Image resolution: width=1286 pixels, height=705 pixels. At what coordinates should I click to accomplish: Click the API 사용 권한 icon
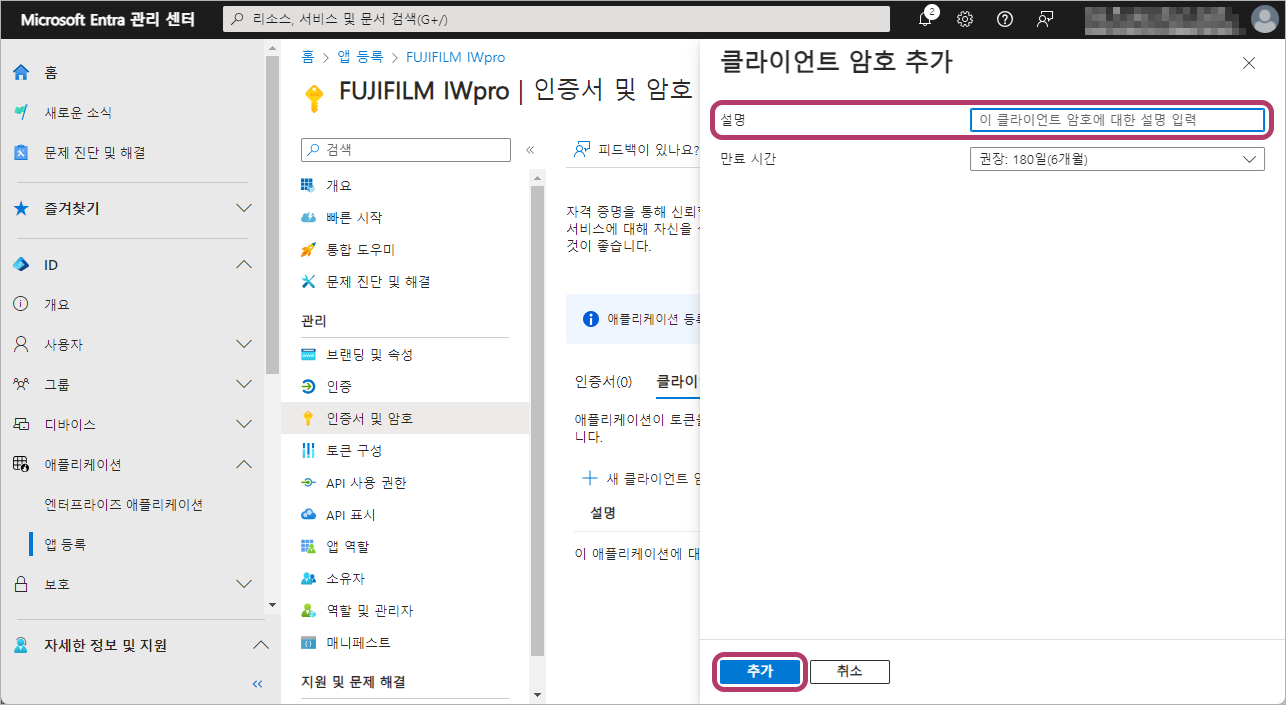(x=308, y=483)
